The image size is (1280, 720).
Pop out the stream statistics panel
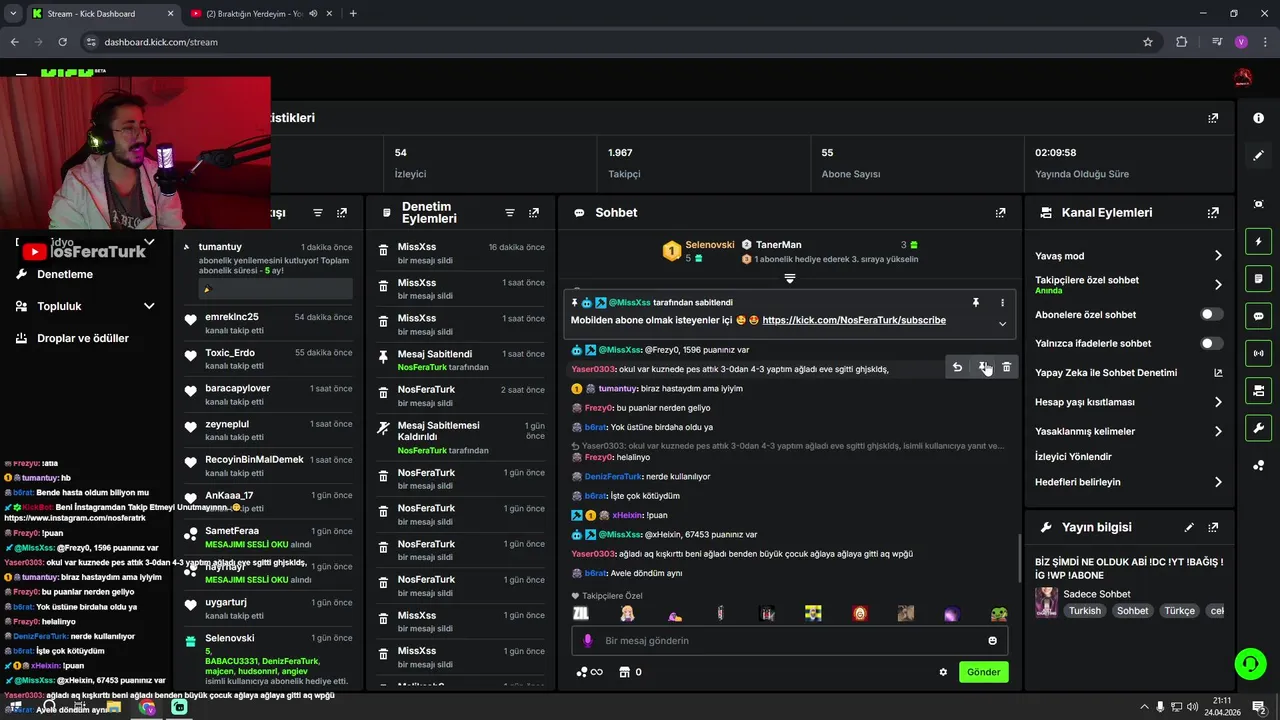(x=1213, y=118)
